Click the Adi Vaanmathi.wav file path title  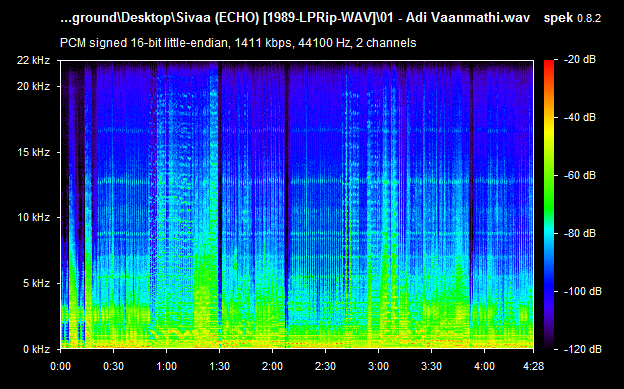(x=295, y=18)
